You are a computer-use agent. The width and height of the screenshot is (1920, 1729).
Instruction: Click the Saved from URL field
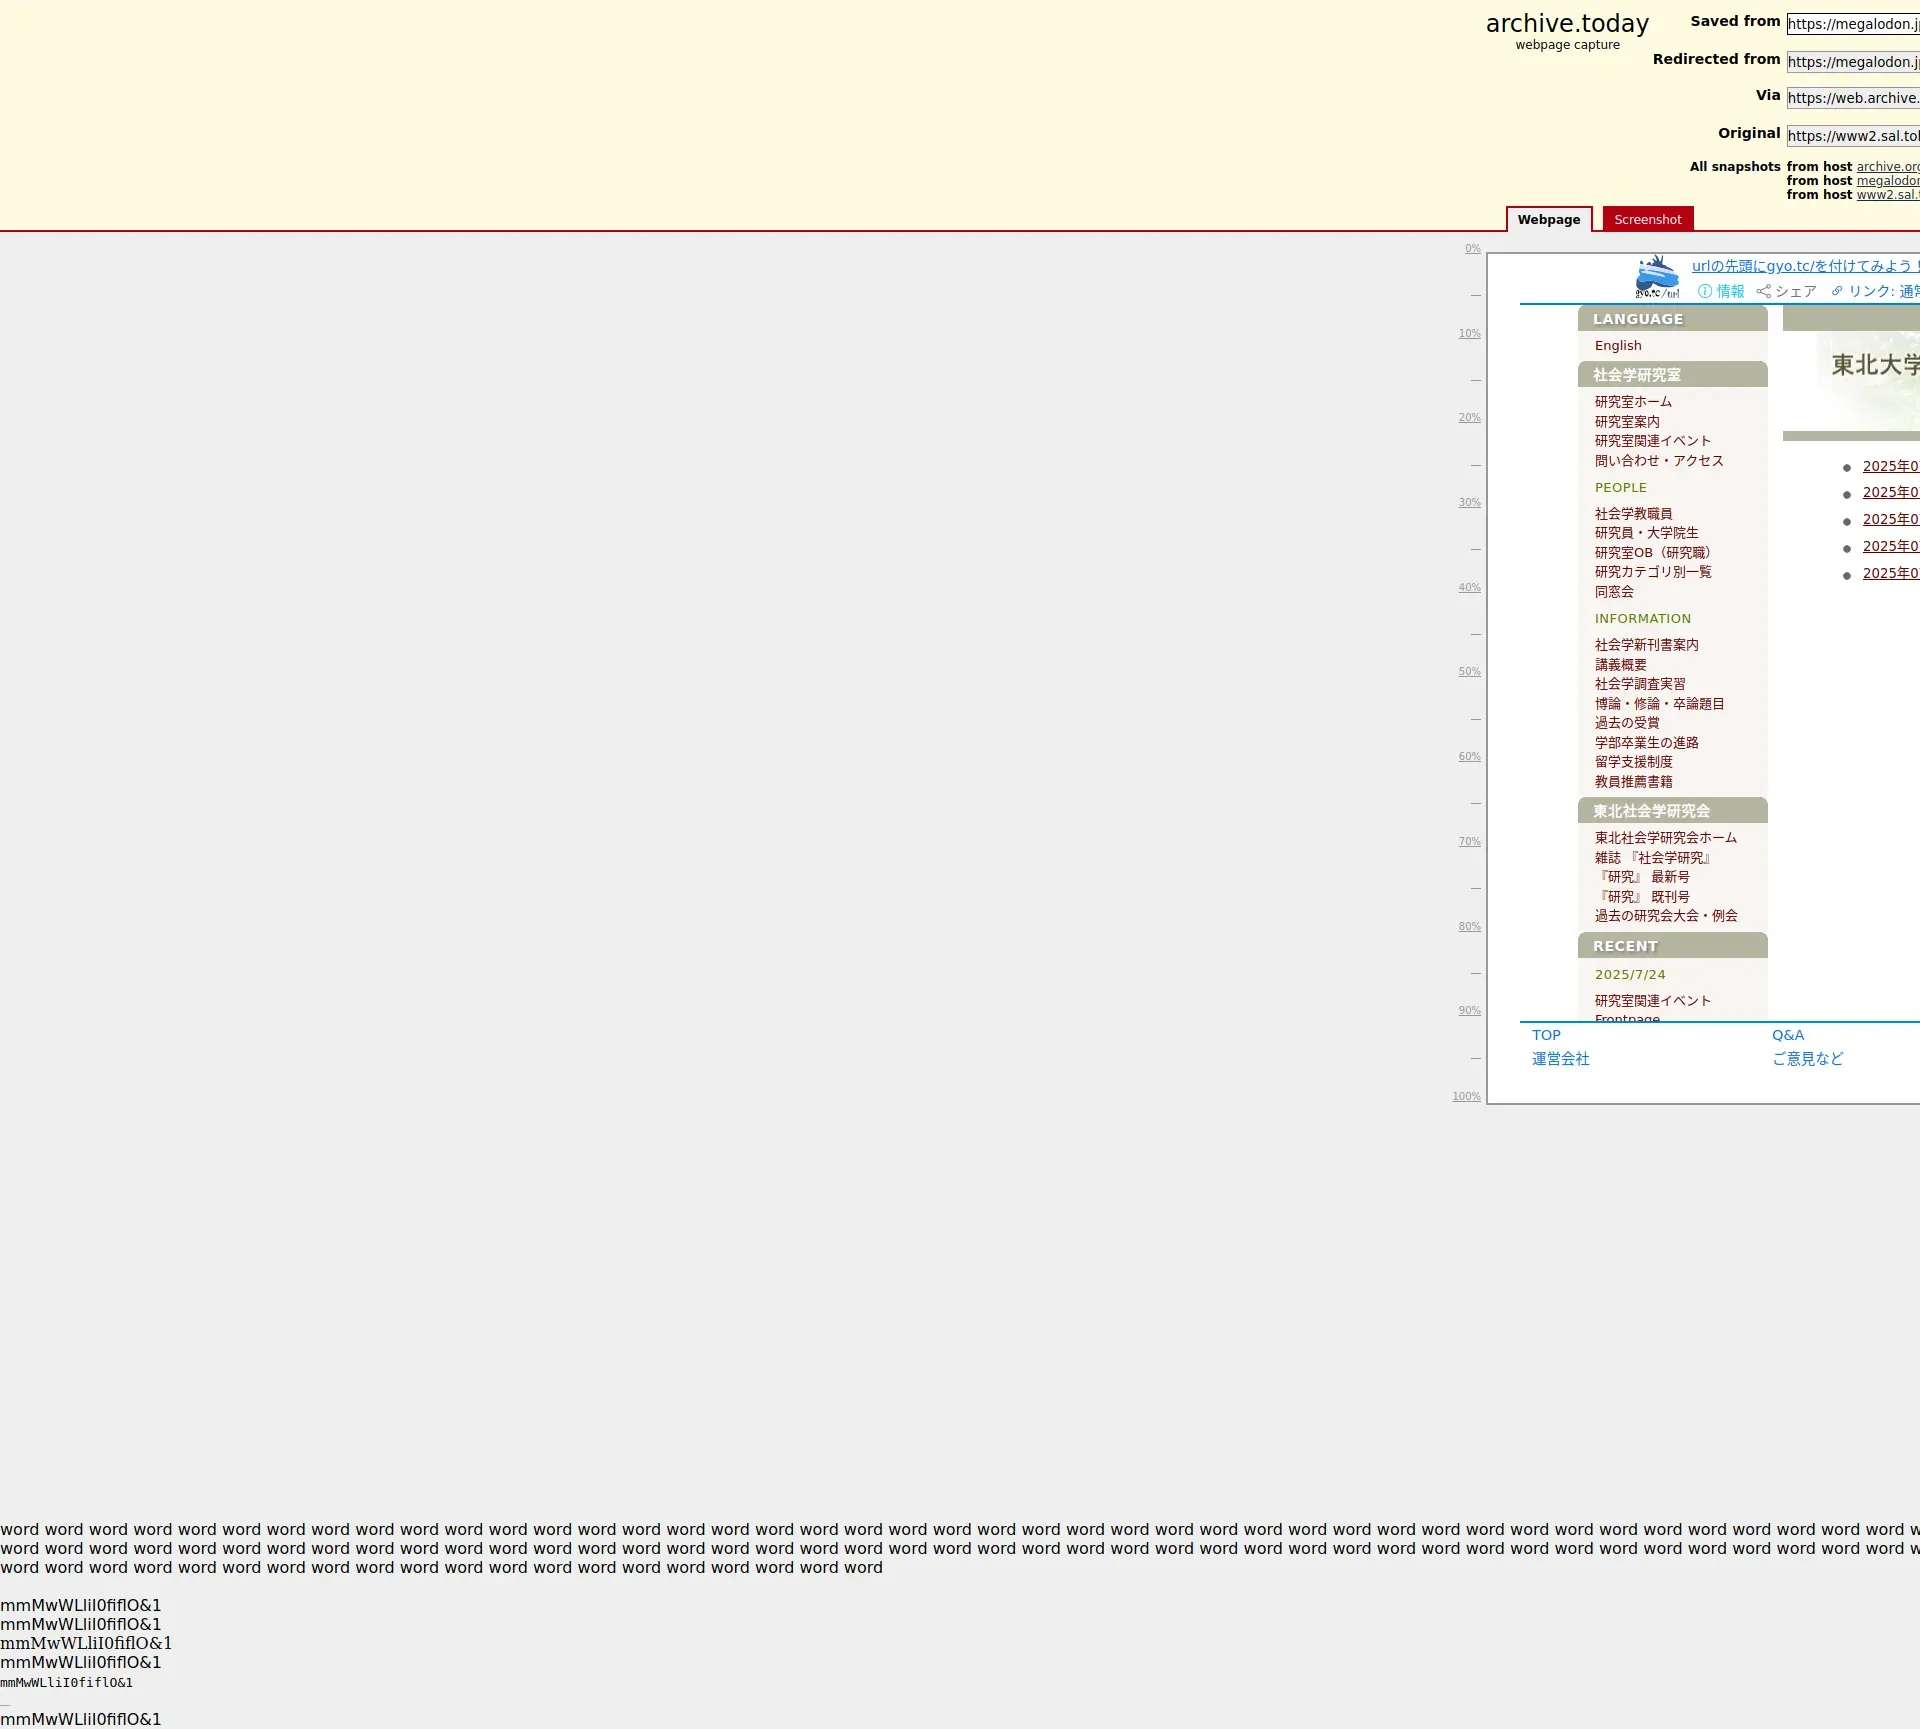point(1852,24)
